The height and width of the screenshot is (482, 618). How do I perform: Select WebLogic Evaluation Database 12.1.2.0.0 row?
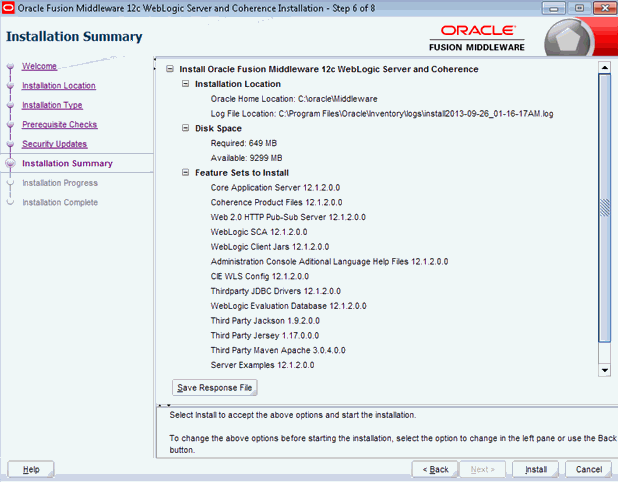289,306
